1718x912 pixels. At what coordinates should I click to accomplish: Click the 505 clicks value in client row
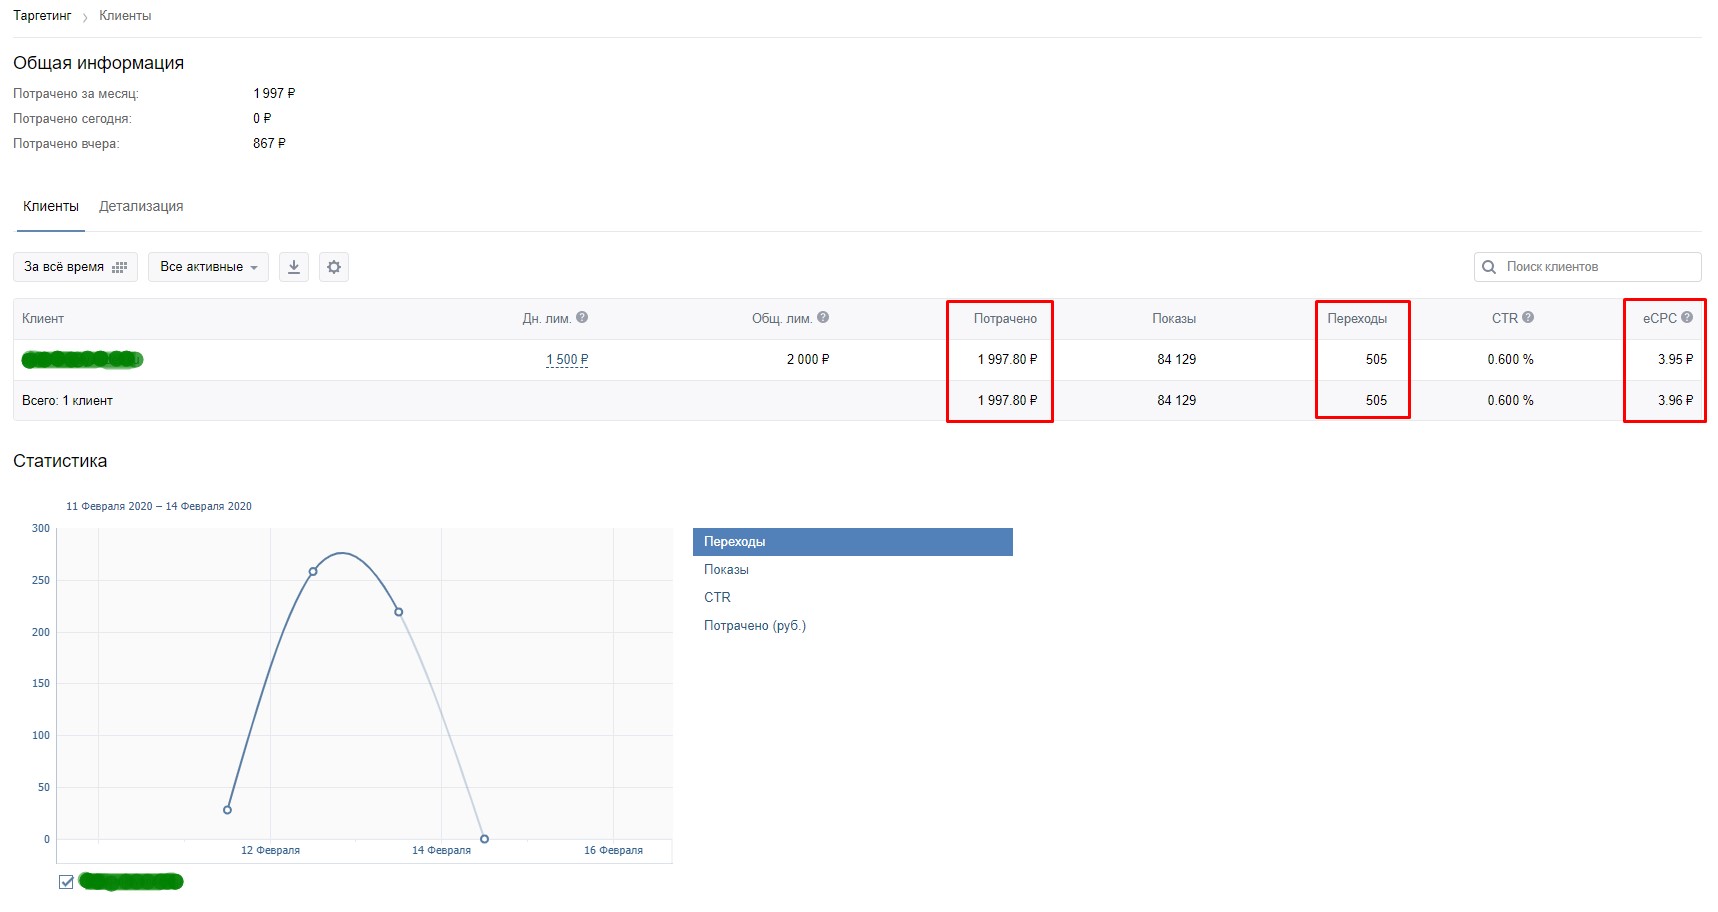coord(1377,360)
